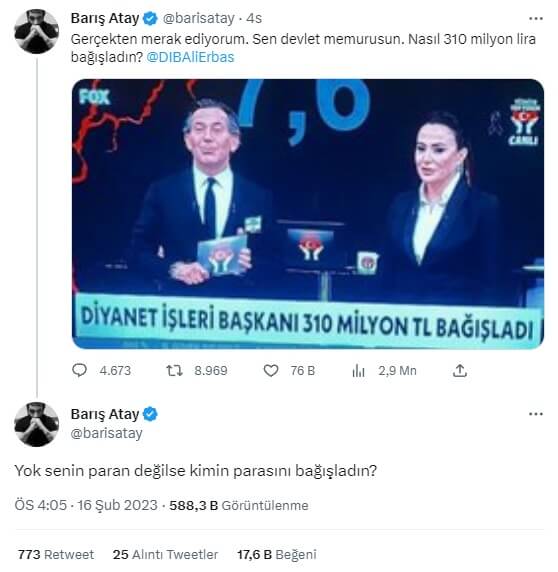
Task: Click the ÖS 4:05 · 16 Şub 2023 timestamp
Action: click(x=86, y=505)
